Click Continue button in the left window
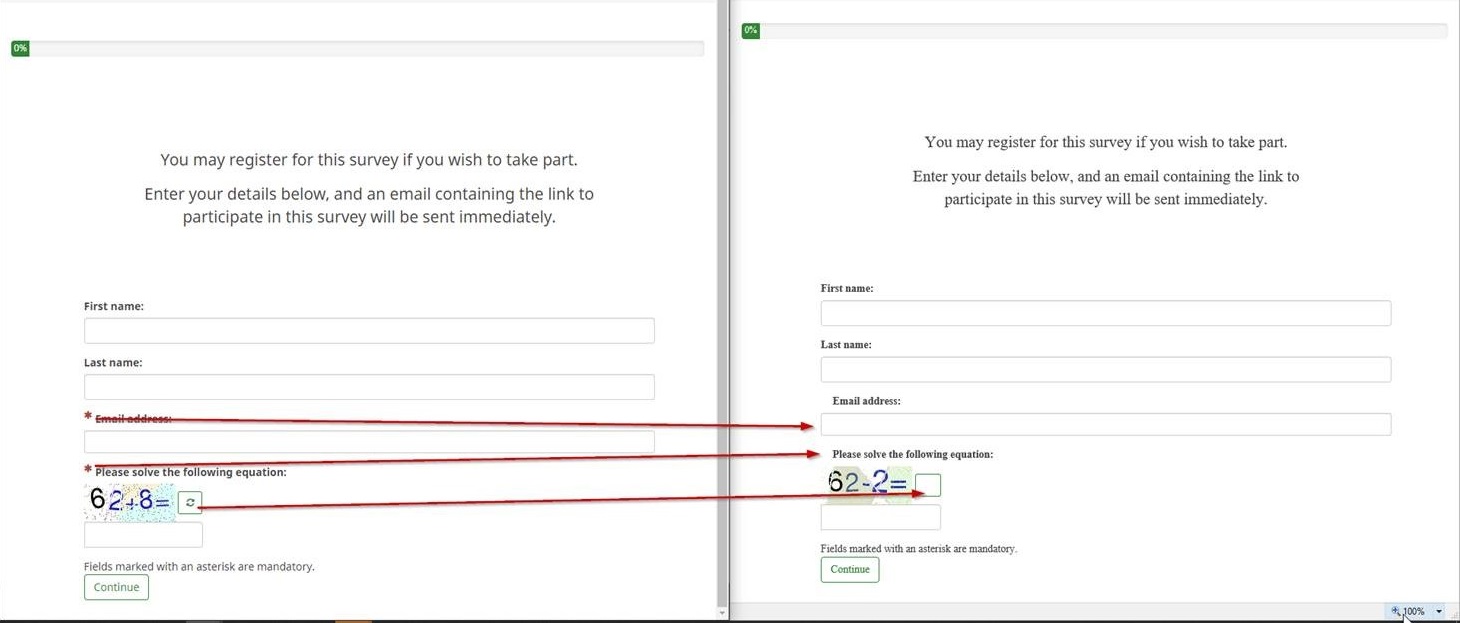The width and height of the screenshot is (1460, 623). (116, 587)
